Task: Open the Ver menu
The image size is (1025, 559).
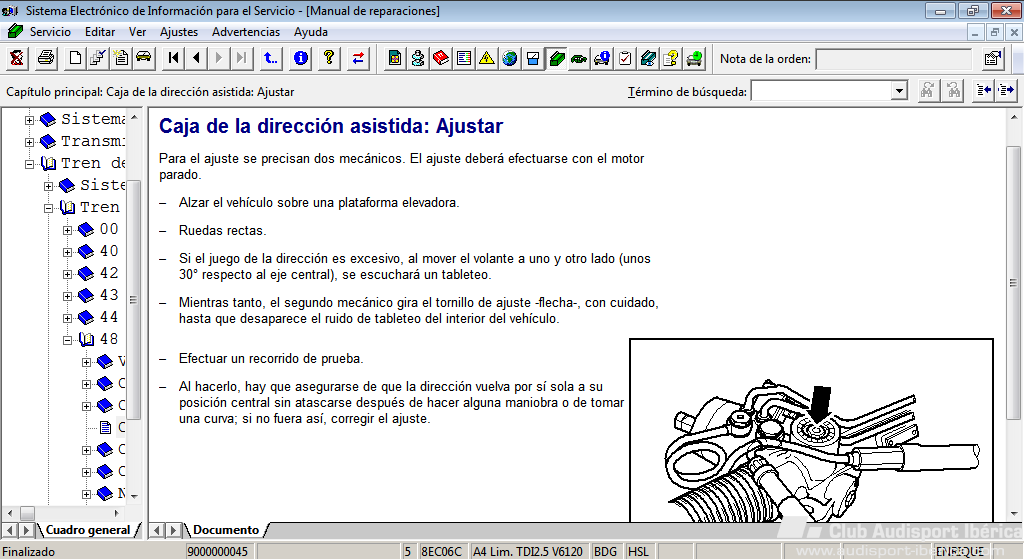Action: [137, 32]
